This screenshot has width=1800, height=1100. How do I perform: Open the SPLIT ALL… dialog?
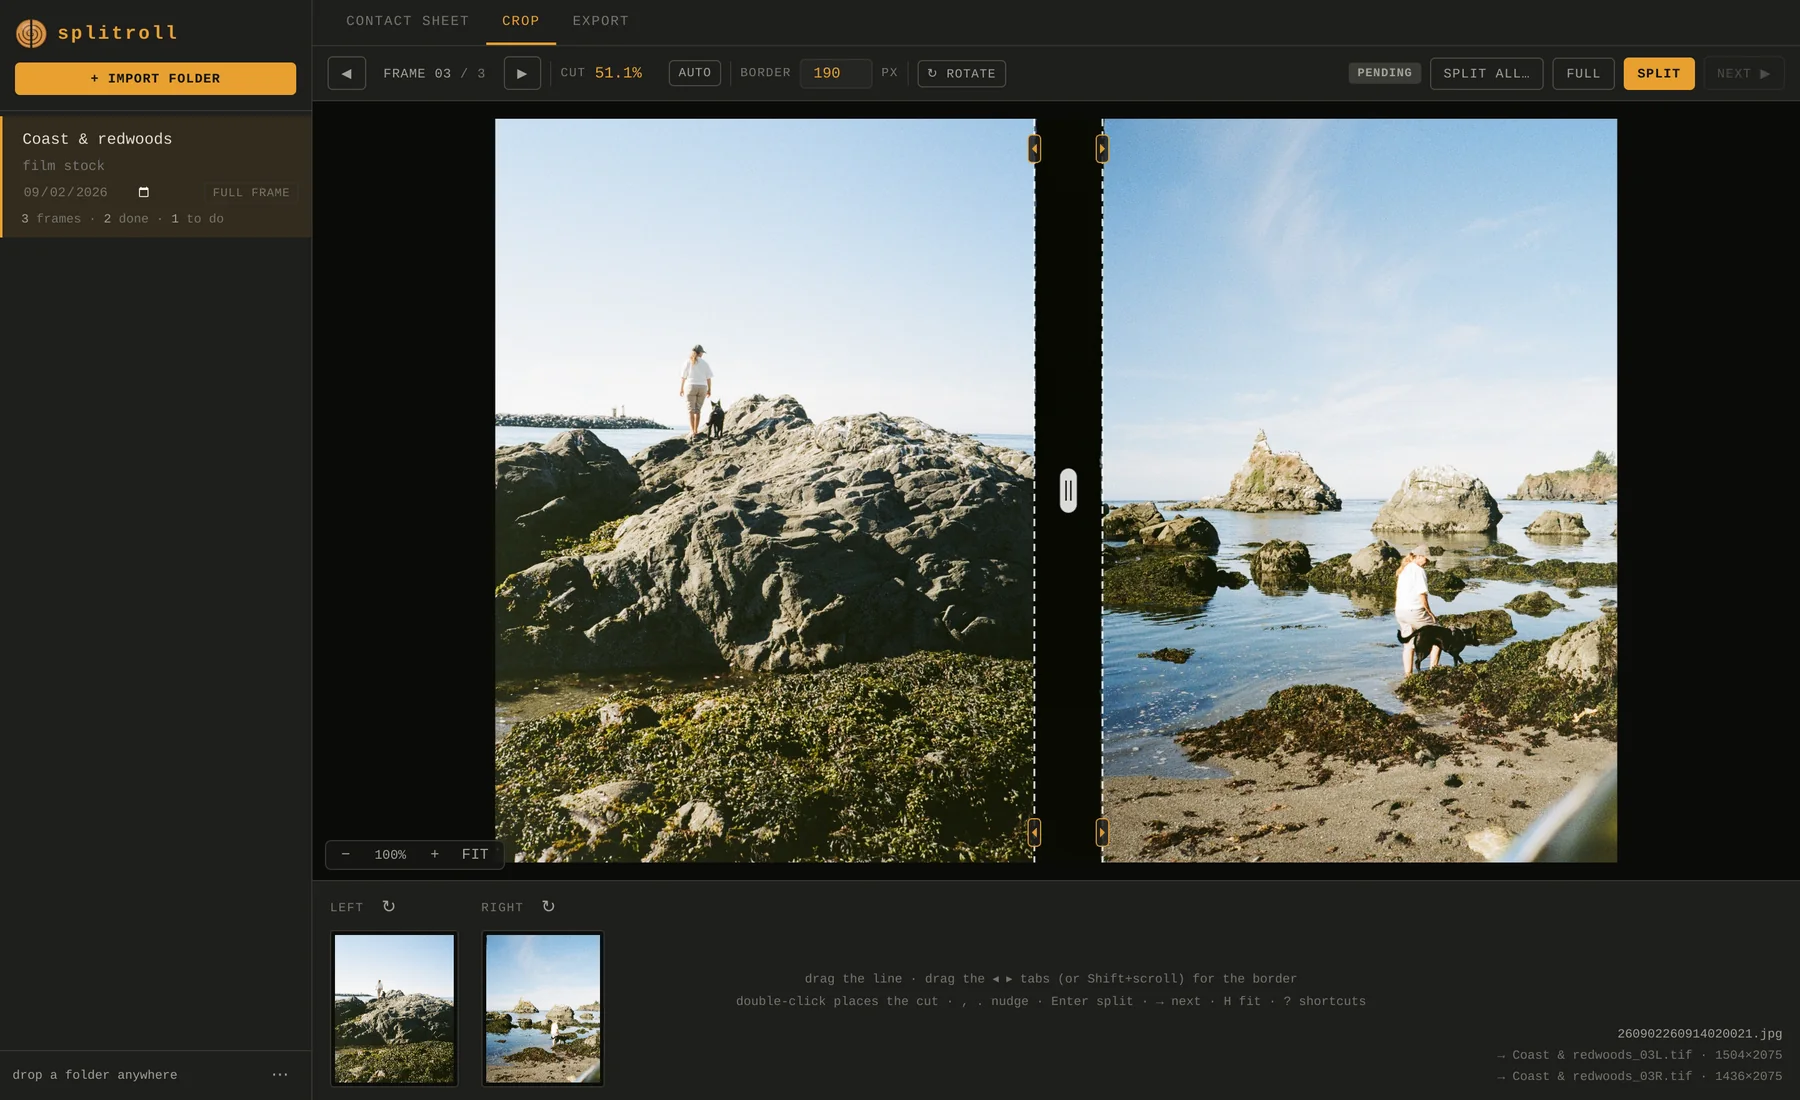[1486, 73]
